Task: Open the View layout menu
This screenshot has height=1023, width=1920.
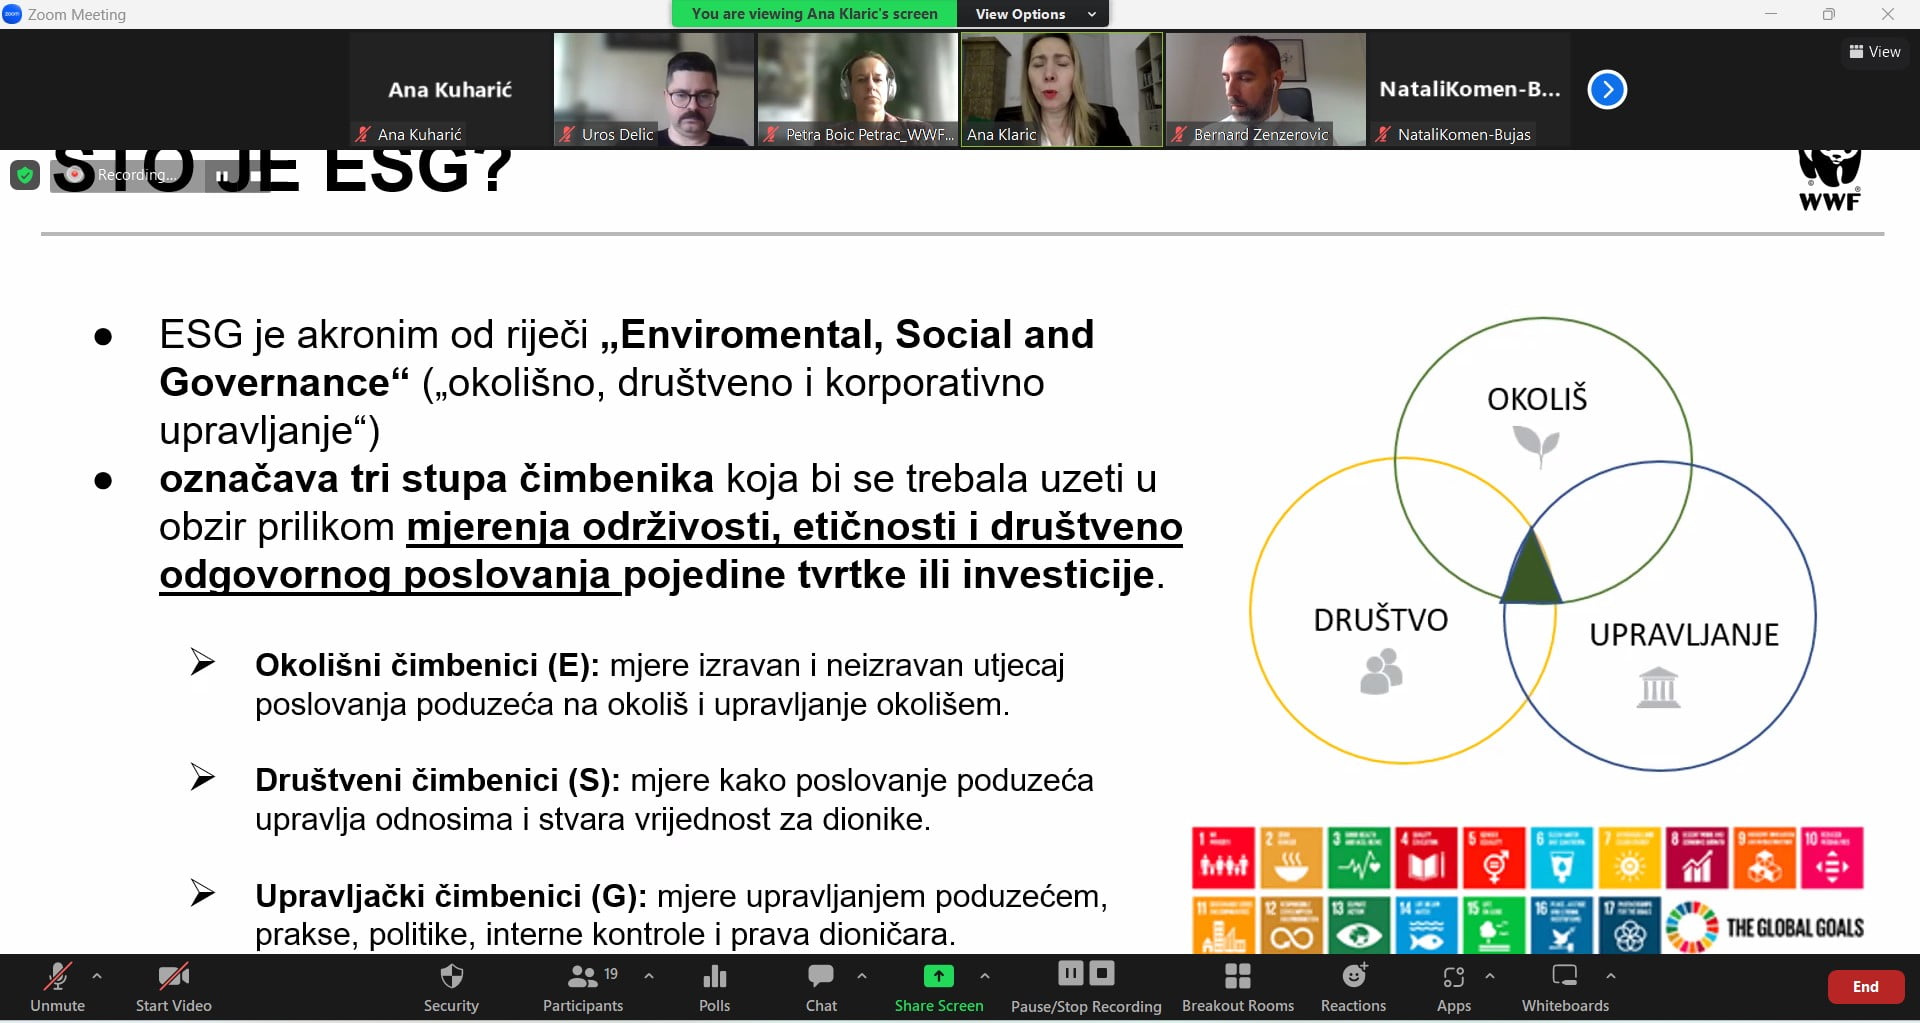Action: click(x=1874, y=52)
